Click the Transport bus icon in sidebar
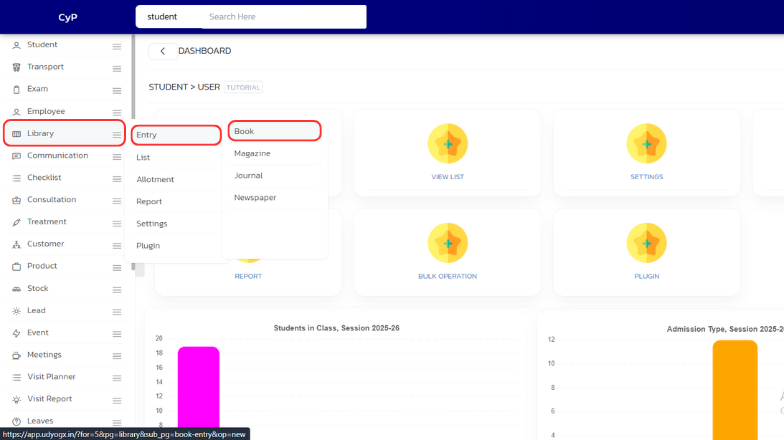The height and width of the screenshot is (440, 784). point(16,67)
